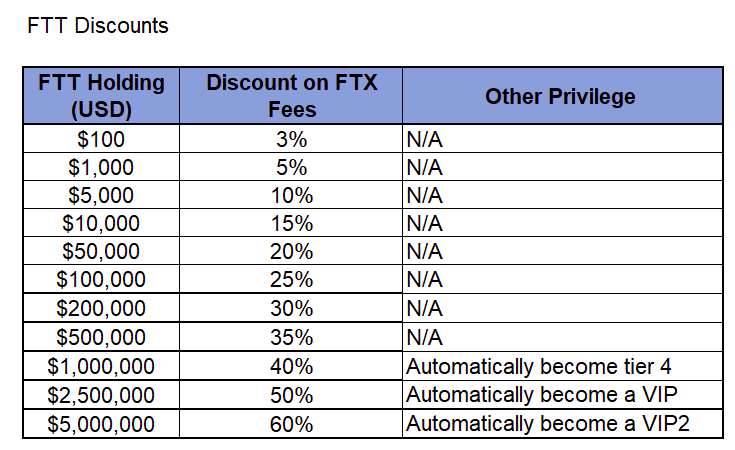Select the FTT Holding (USD) header cell
Image resolution: width=735 pixels, height=450 pixels.
point(101,96)
